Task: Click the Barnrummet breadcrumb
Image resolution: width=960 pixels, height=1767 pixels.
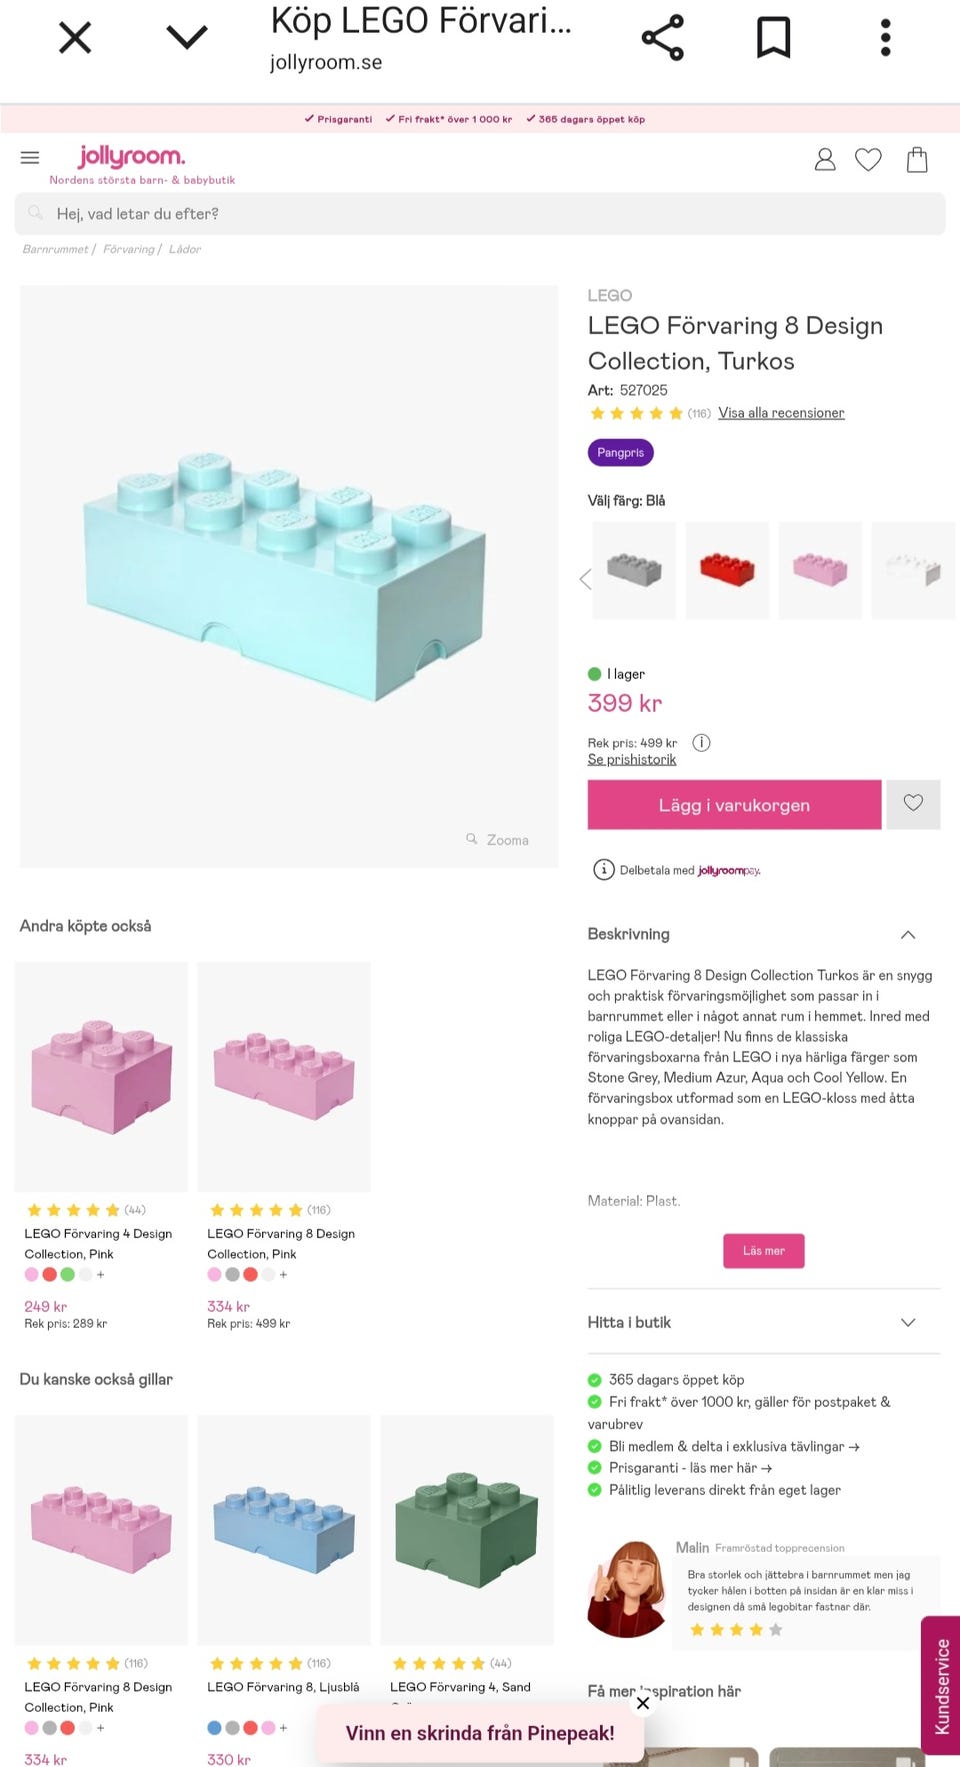Action: [x=55, y=249]
